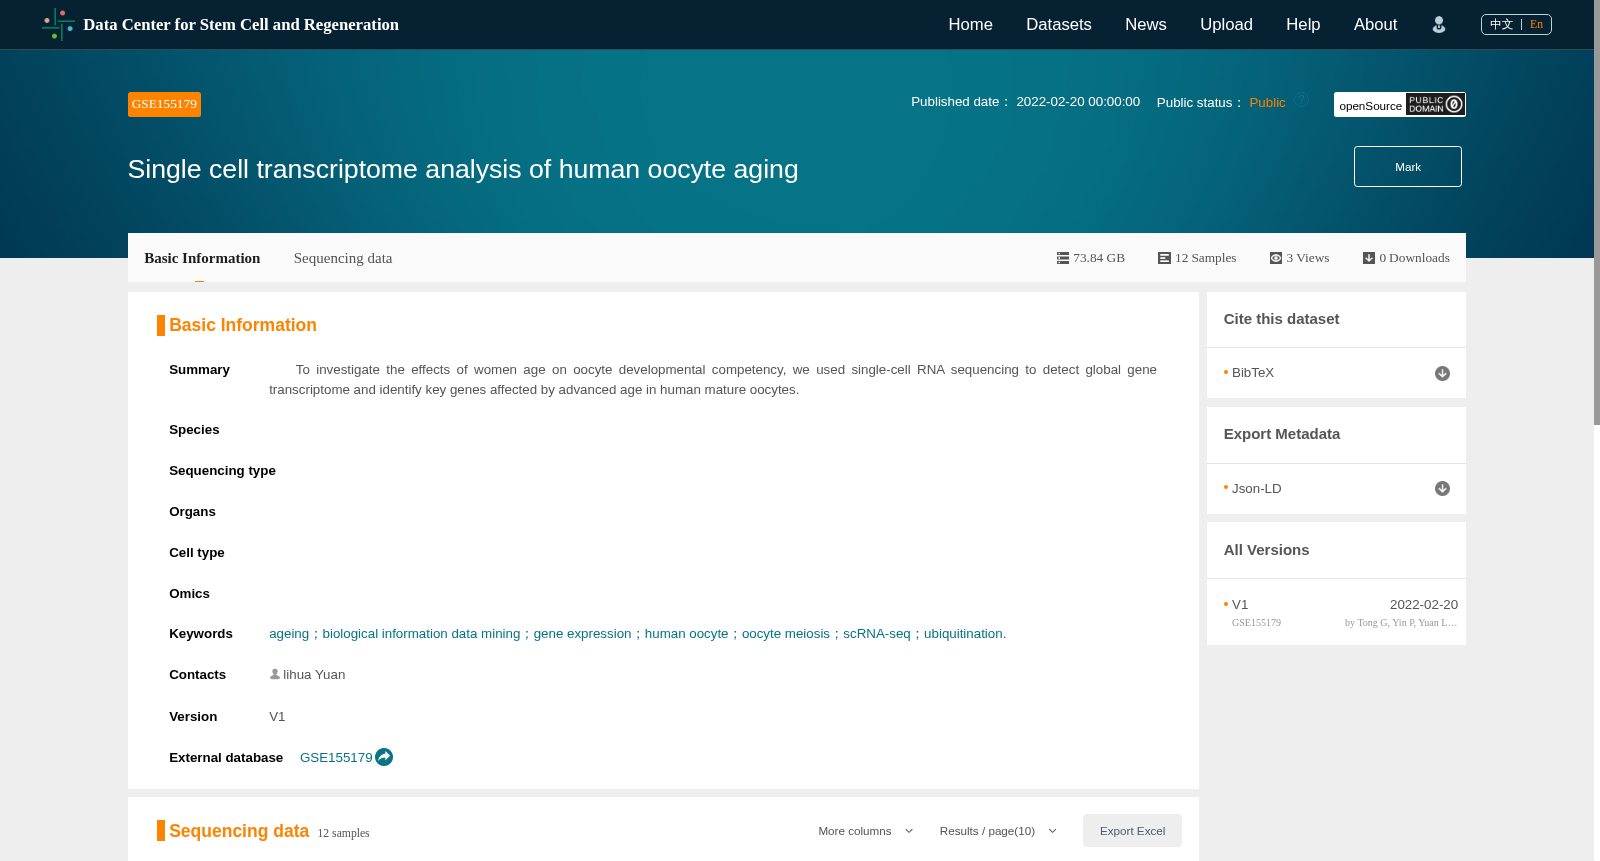Click the ubiquitination keyword
This screenshot has height=861, width=1600.
point(963,634)
